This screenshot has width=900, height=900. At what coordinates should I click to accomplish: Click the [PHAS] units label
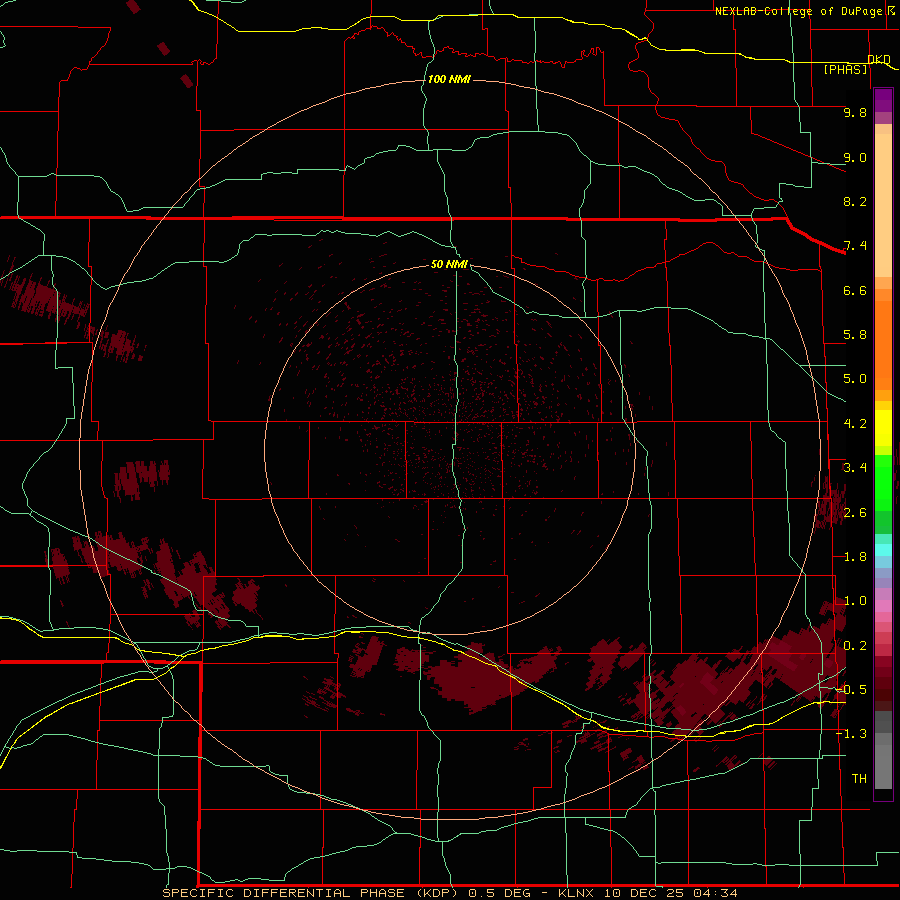[845, 69]
